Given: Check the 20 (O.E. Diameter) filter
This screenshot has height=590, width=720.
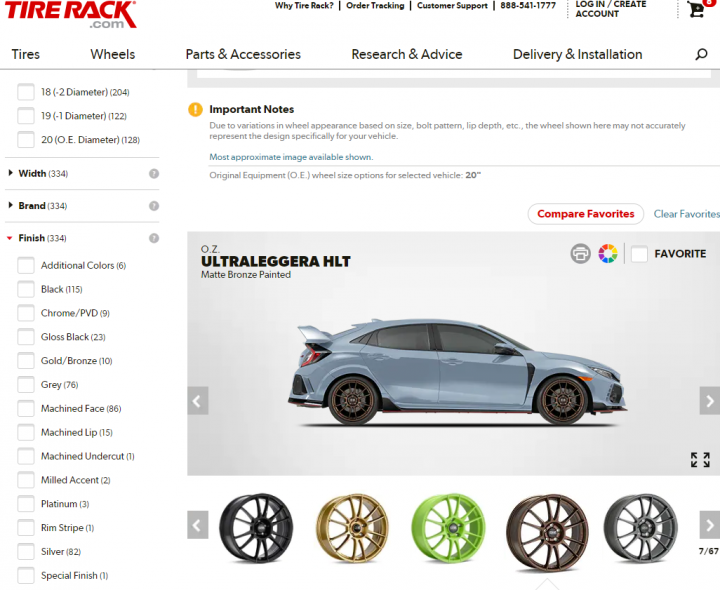Looking at the screenshot, I should coord(26,140).
